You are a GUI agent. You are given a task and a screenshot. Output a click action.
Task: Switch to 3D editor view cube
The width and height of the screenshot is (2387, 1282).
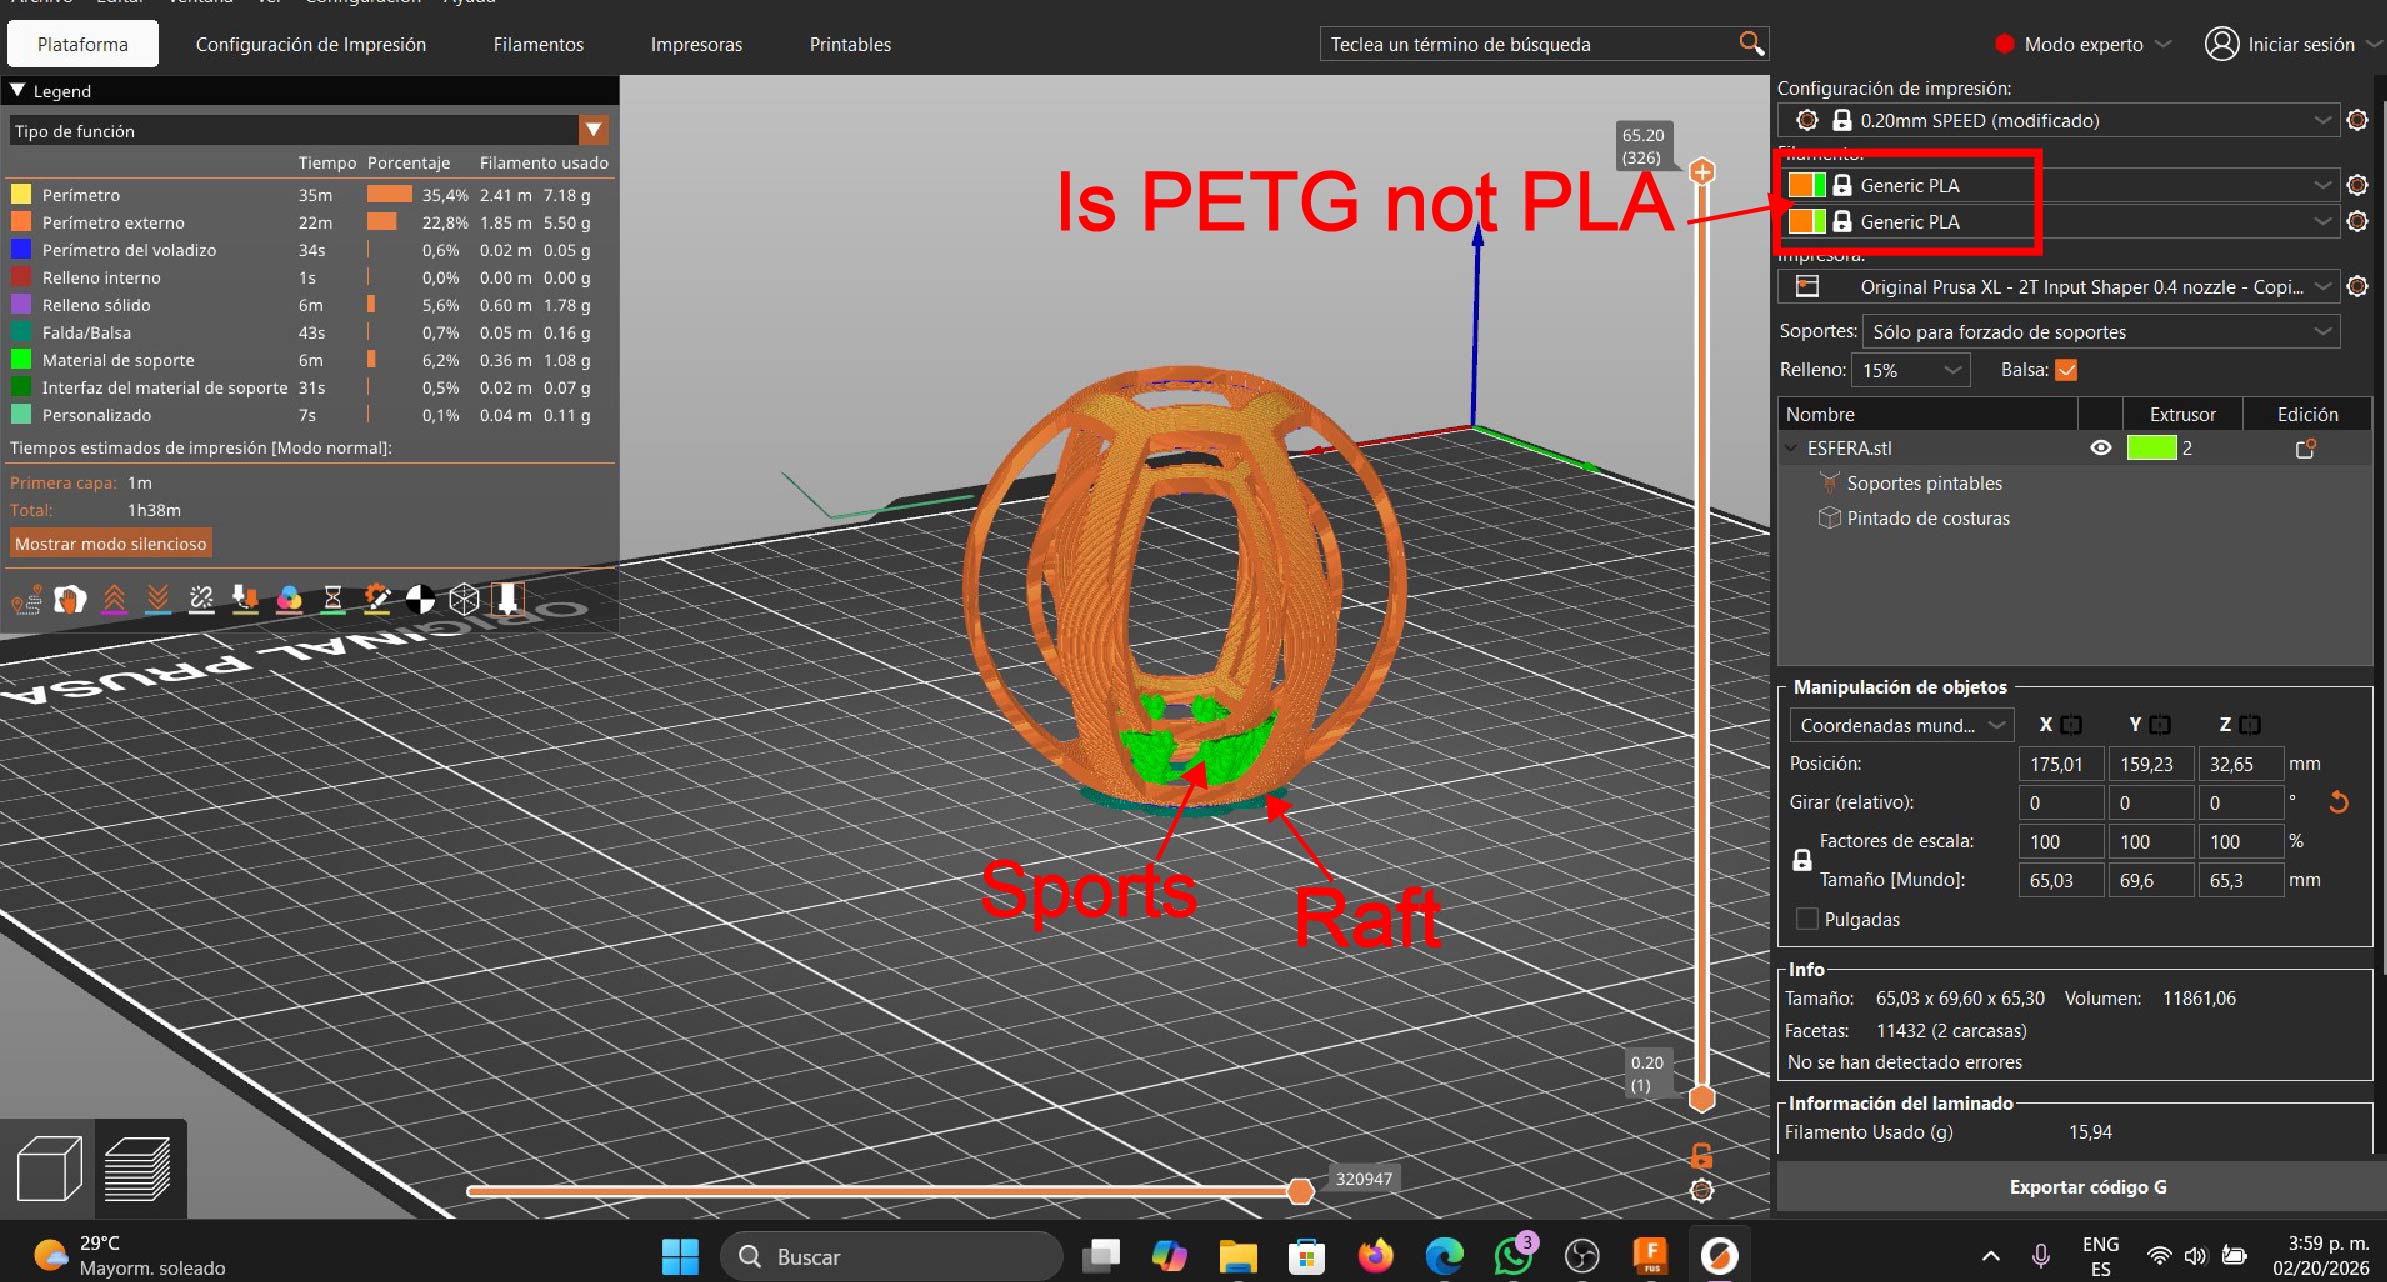click(49, 1168)
